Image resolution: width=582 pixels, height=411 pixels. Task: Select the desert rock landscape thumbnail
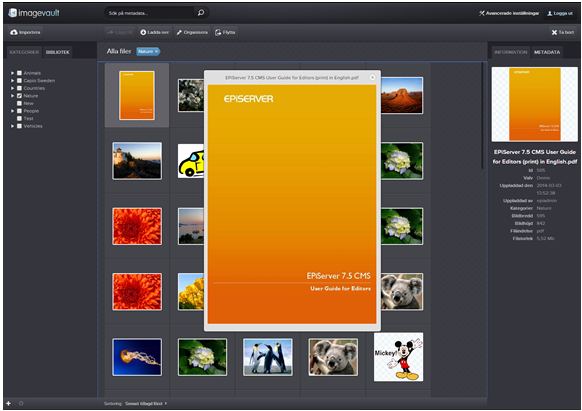[x=402, y=95]
